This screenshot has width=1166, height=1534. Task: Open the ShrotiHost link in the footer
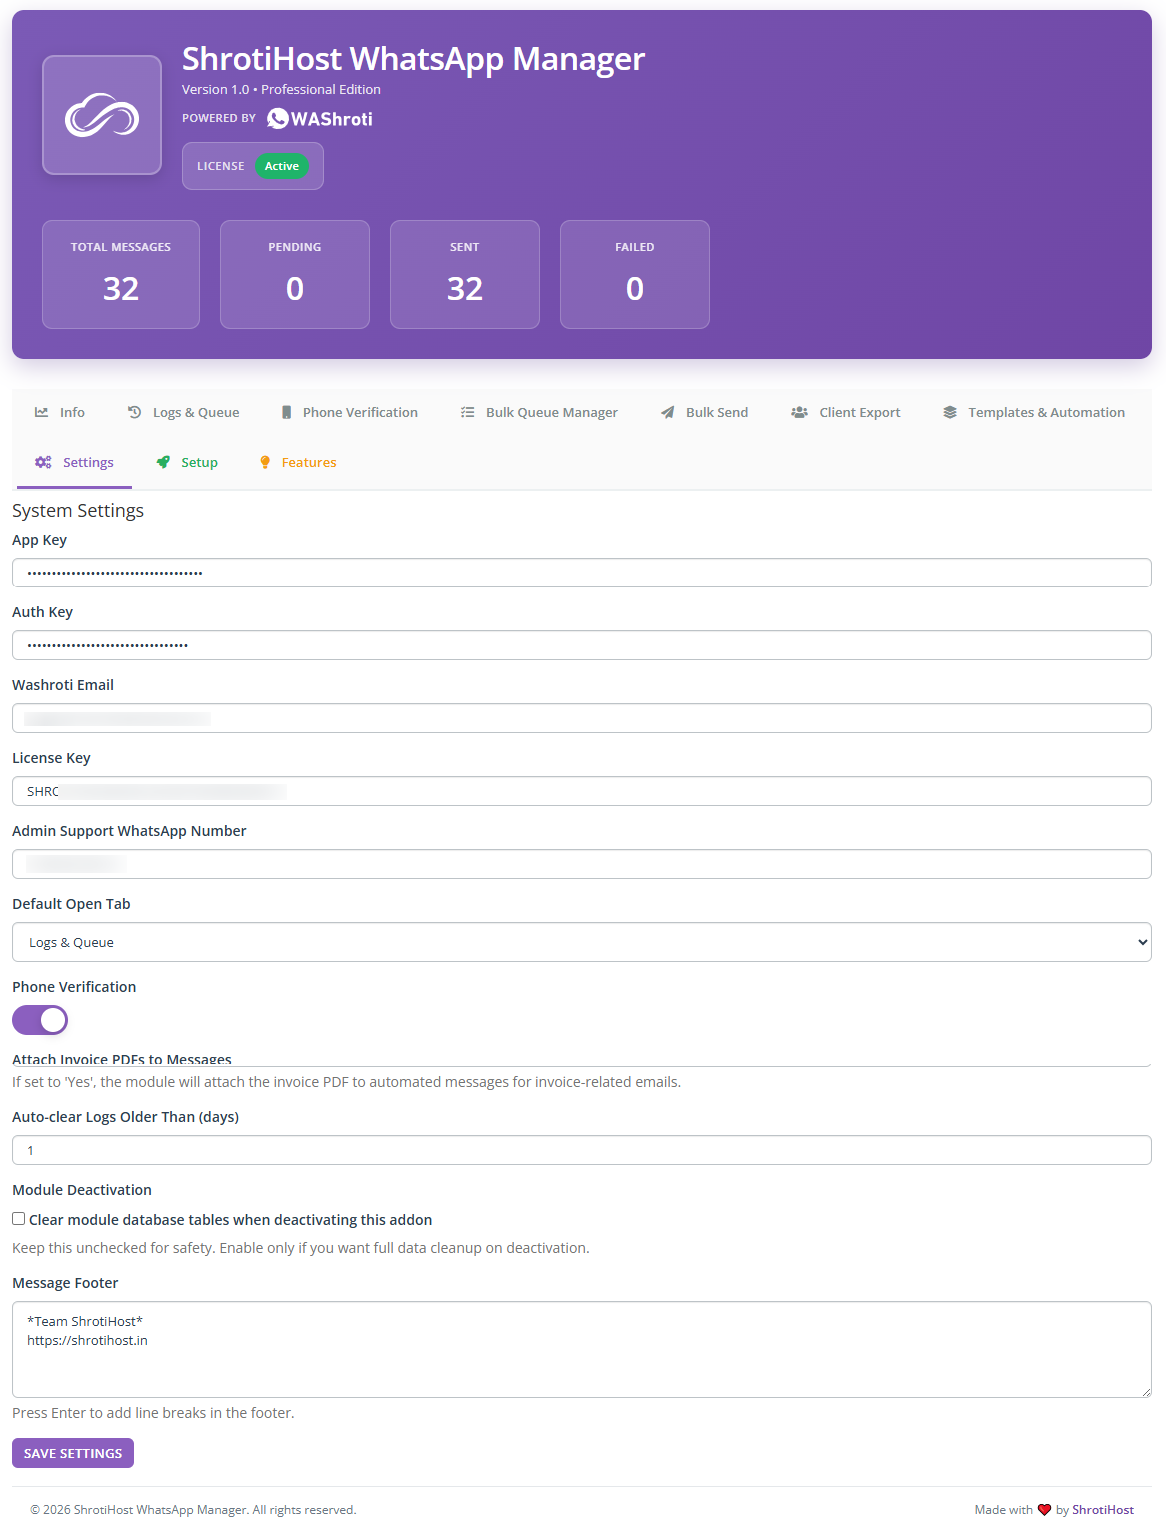tap(1102, 1510)
